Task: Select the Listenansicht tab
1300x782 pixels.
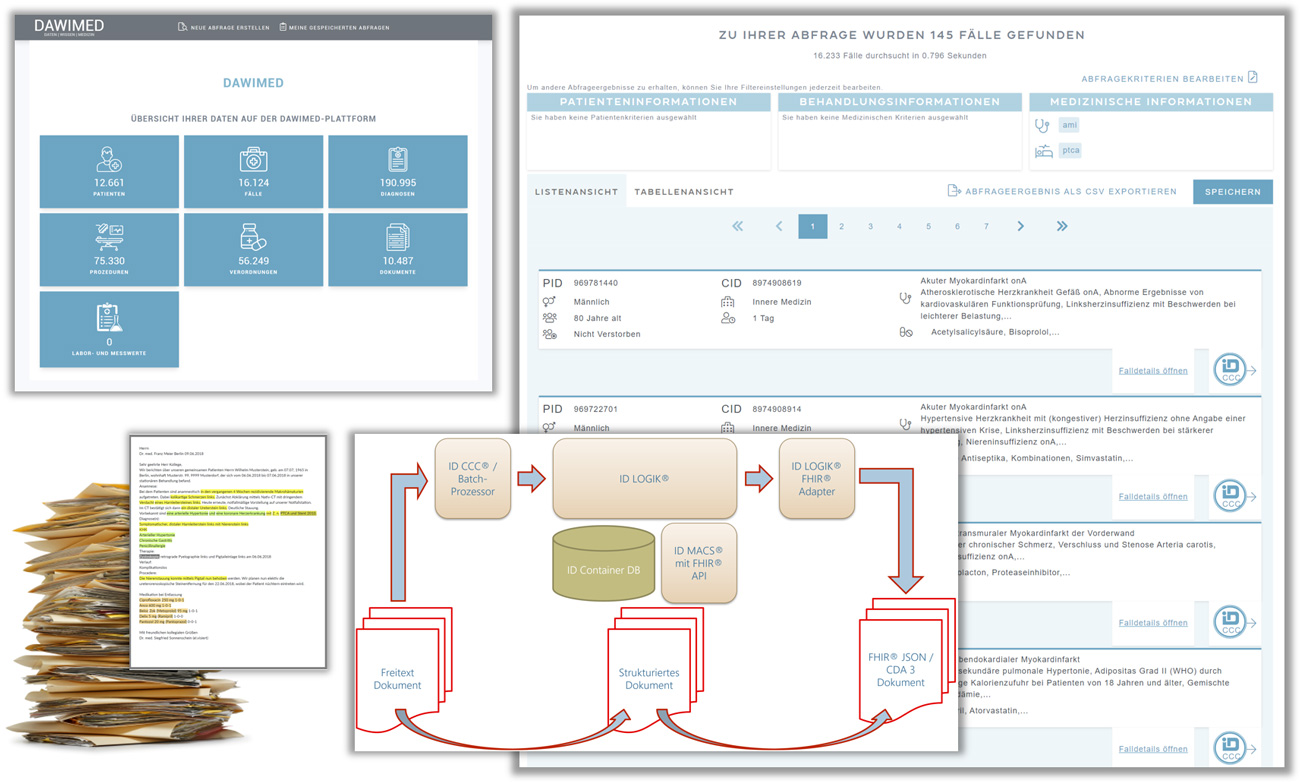Action: point(576,192)
